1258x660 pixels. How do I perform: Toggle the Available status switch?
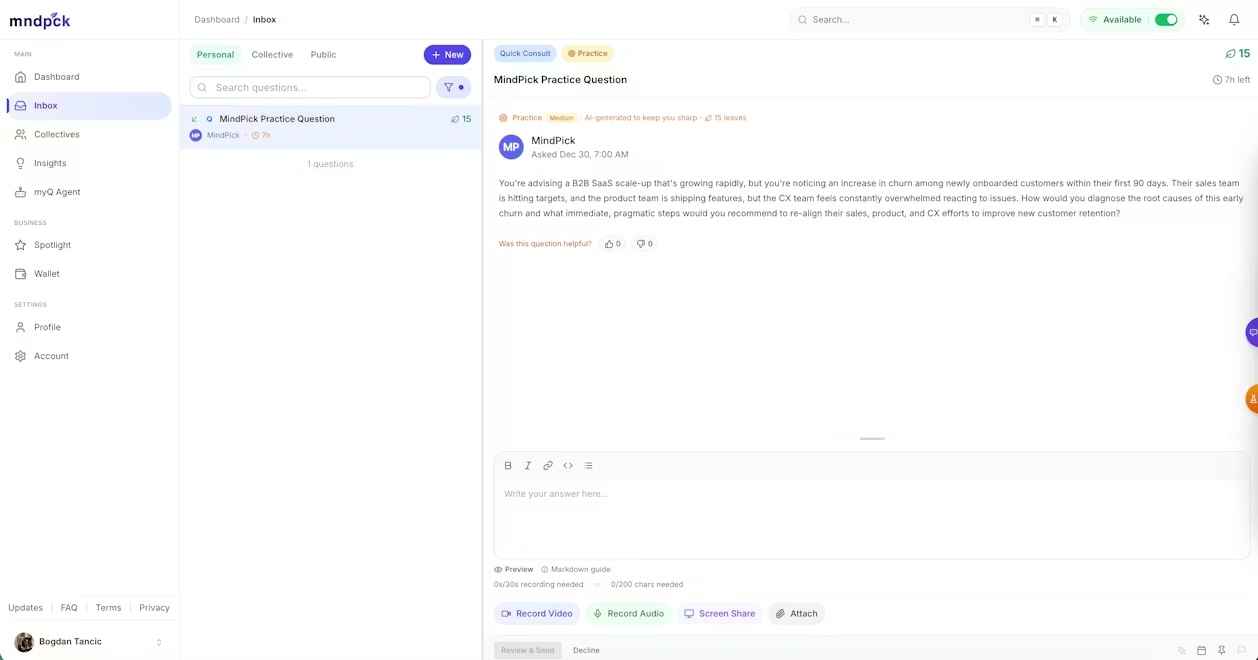point(1164,19)
